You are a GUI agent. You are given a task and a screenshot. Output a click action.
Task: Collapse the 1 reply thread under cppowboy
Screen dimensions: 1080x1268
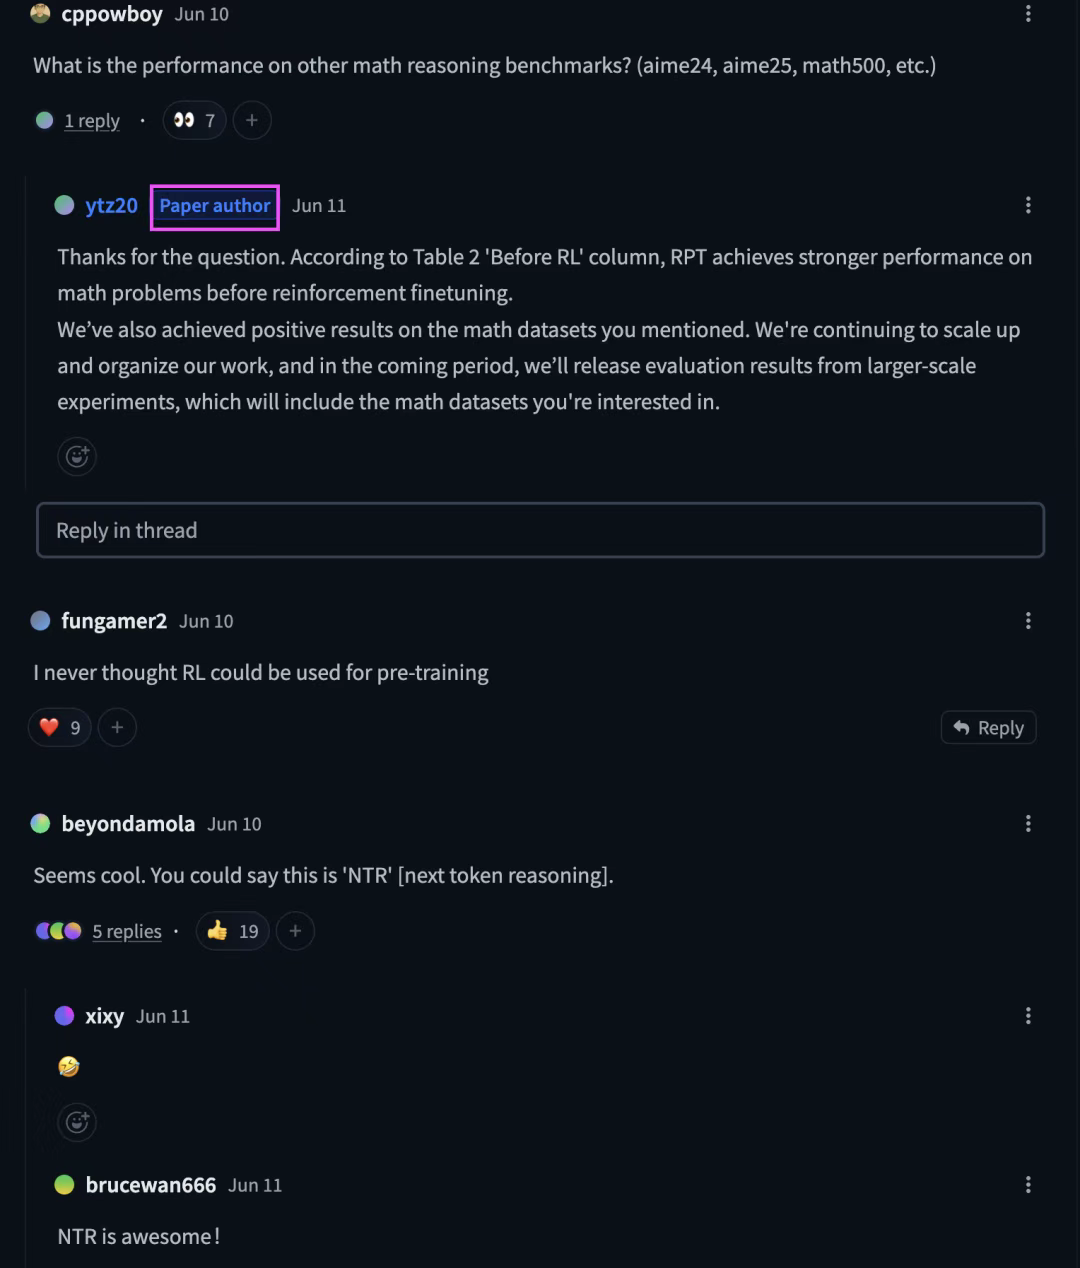click(x=91, y=121)
